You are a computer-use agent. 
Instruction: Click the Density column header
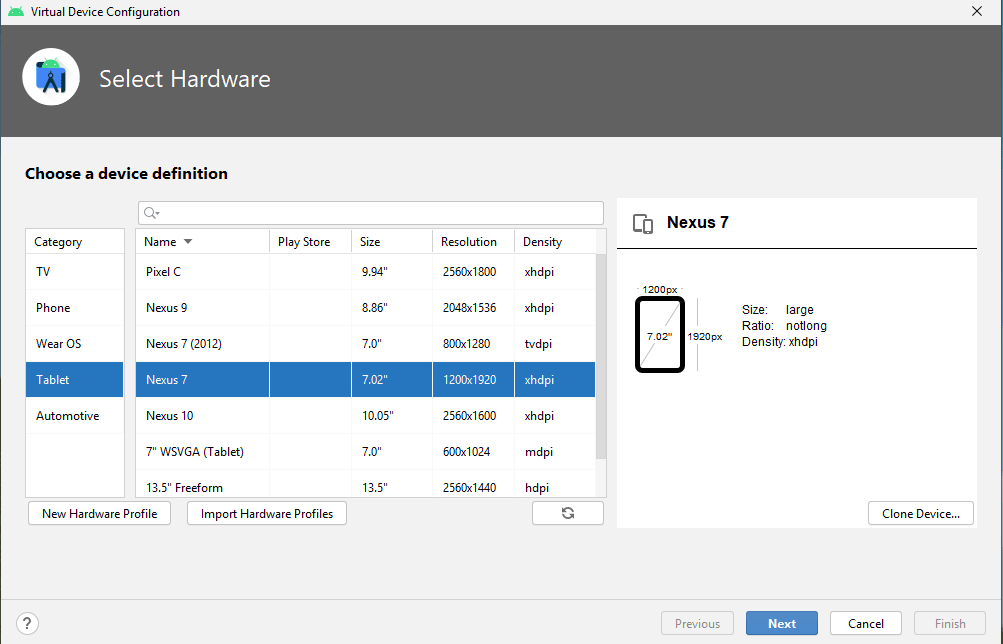pos(555,242)
